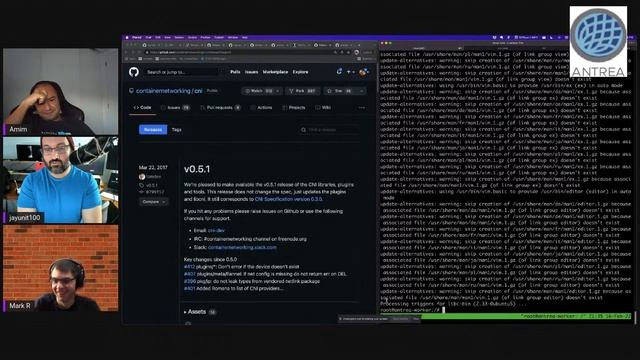Open pull request #401 link

189,288
